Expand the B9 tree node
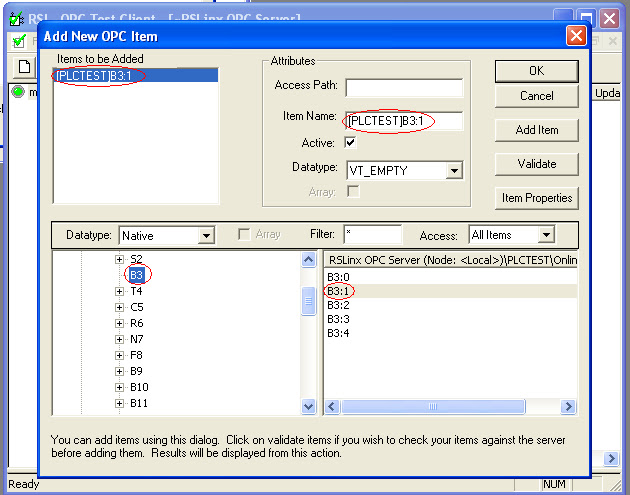This screenshot has width=630, height=495. 119,371
